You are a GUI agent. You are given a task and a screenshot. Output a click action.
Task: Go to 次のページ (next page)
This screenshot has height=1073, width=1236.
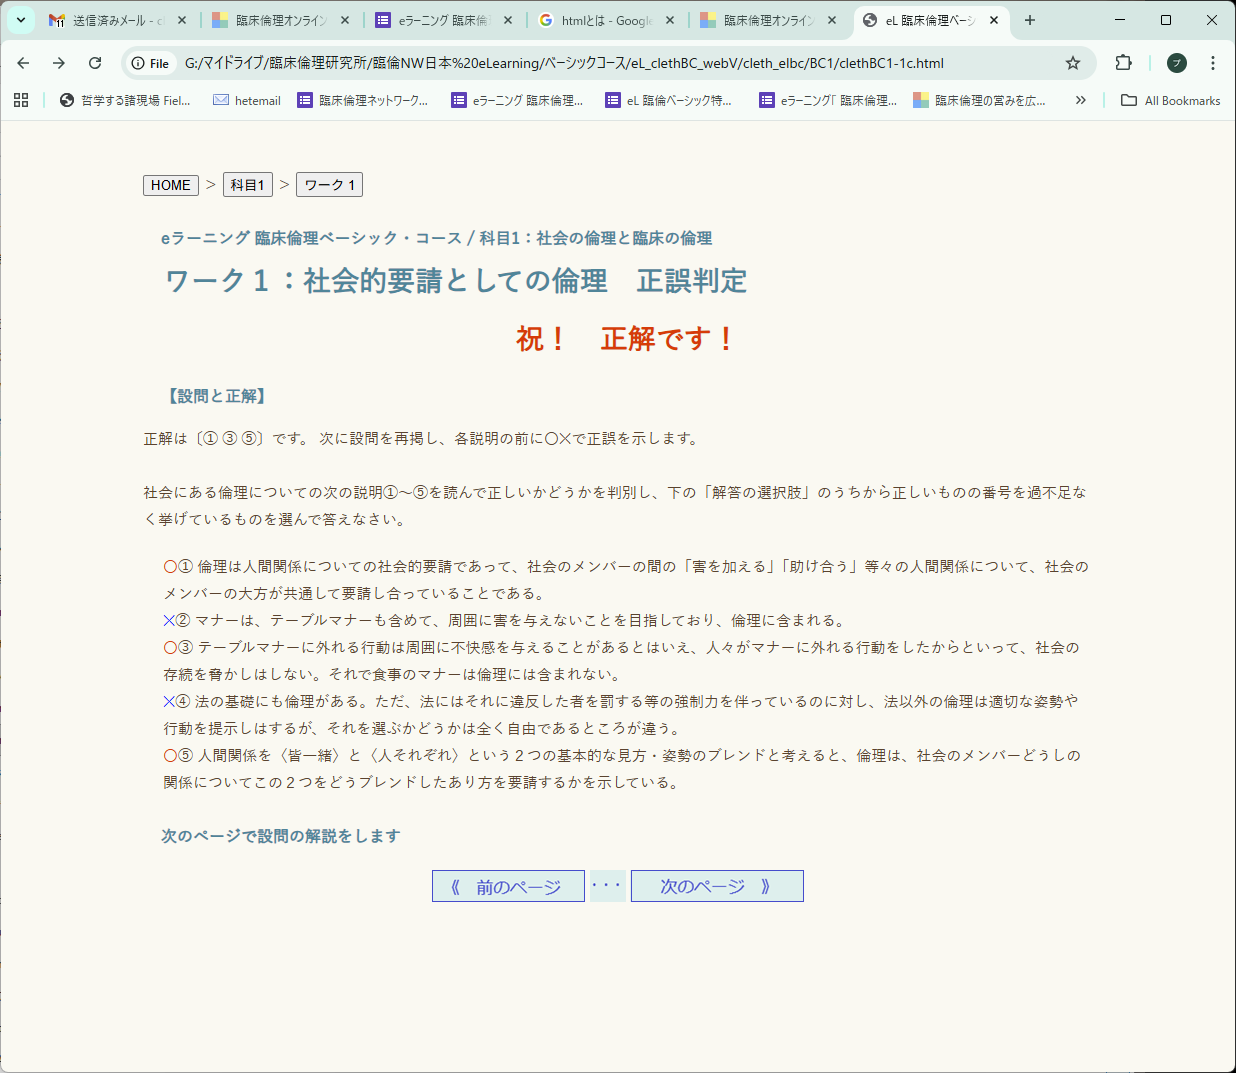coord(716,885)
